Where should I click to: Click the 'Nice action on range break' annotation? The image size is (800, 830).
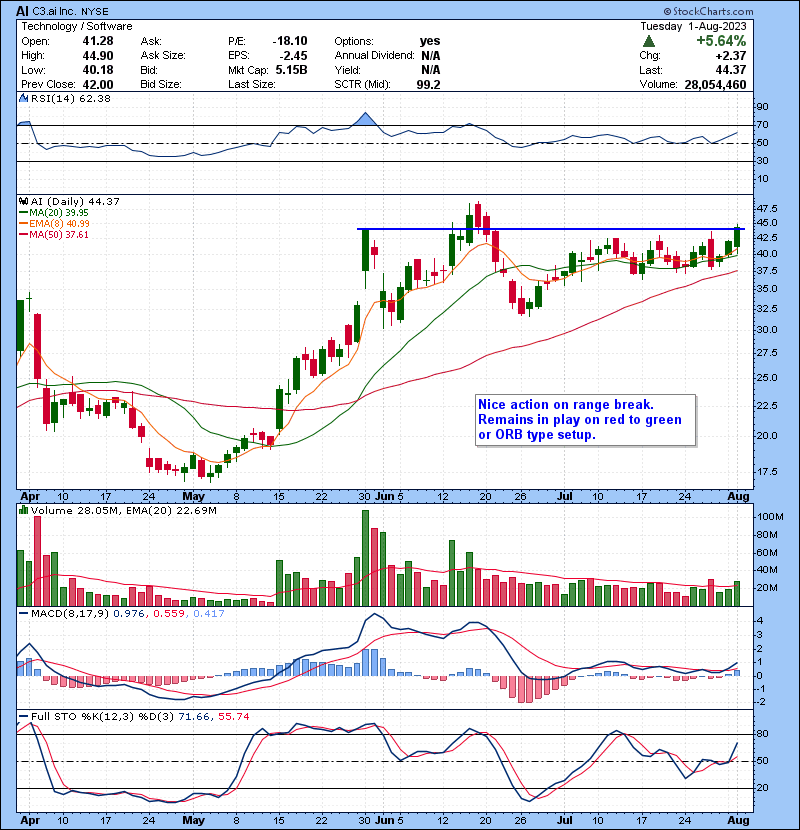point(585,420)
